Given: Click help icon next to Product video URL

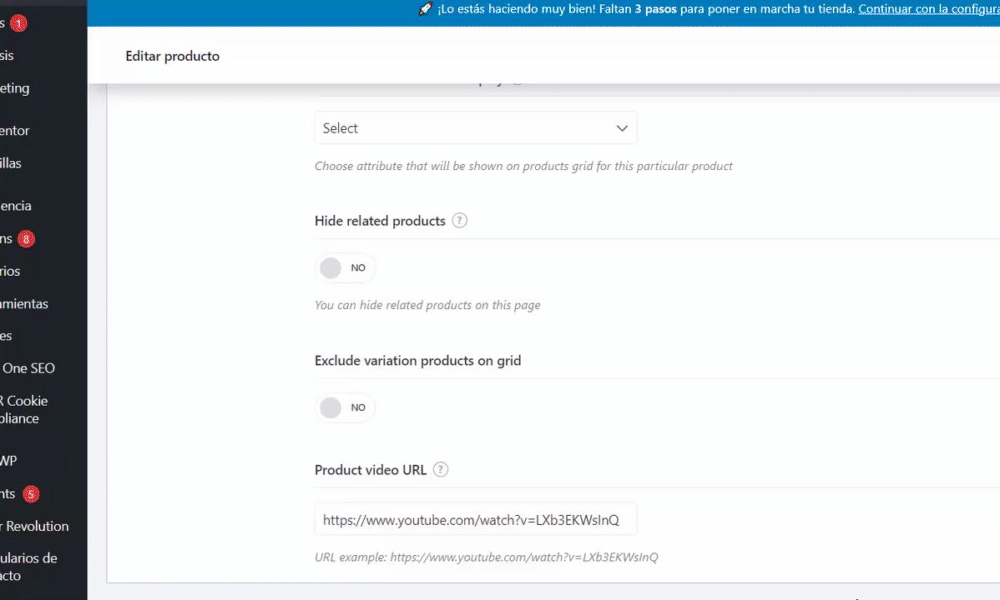Looking at the screenshot, I should click(x=441, y=470).
